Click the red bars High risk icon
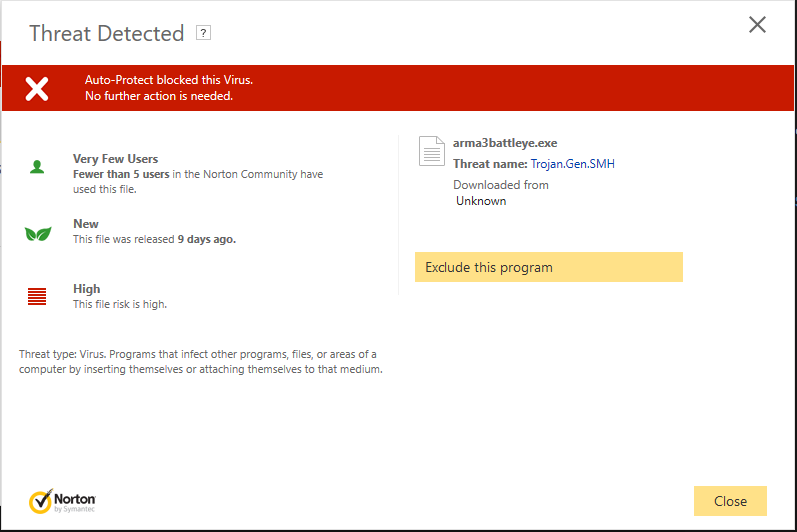 click(37, 296)
